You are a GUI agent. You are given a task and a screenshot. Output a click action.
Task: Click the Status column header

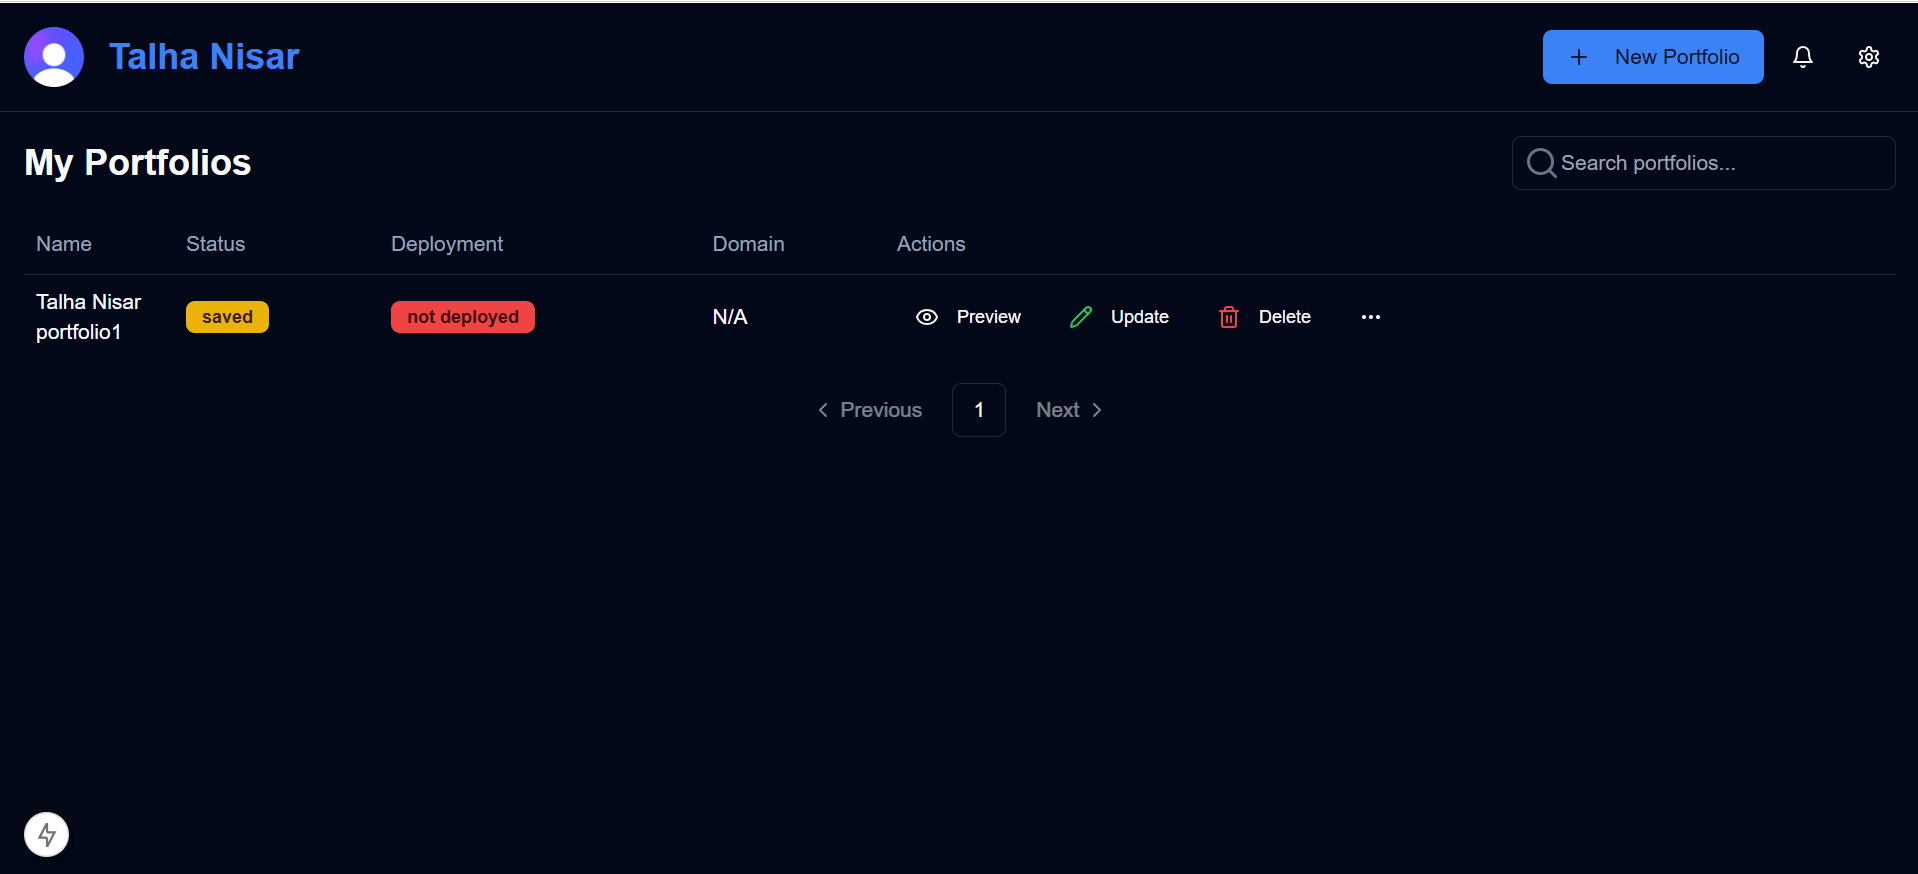215,244
